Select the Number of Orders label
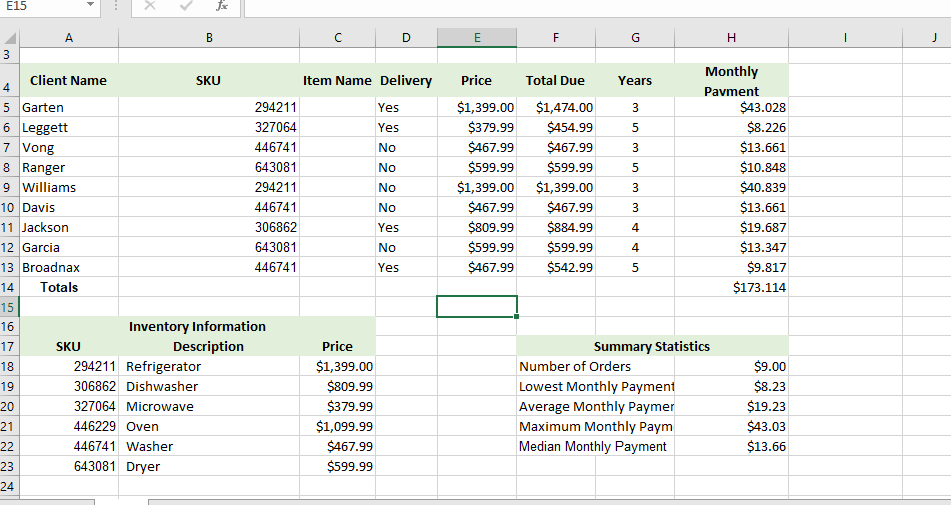The height and width of the screenshot is (505, 951). (596, 367)
